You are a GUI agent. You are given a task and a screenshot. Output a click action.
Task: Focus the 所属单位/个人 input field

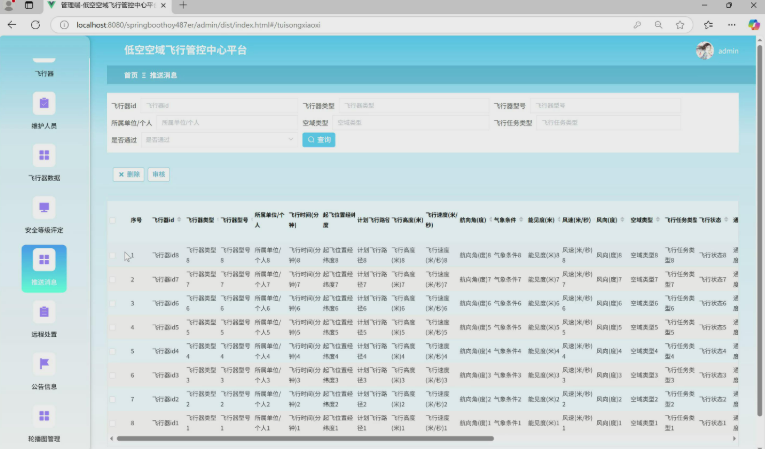pyautogui.click(x=227, y=122)
